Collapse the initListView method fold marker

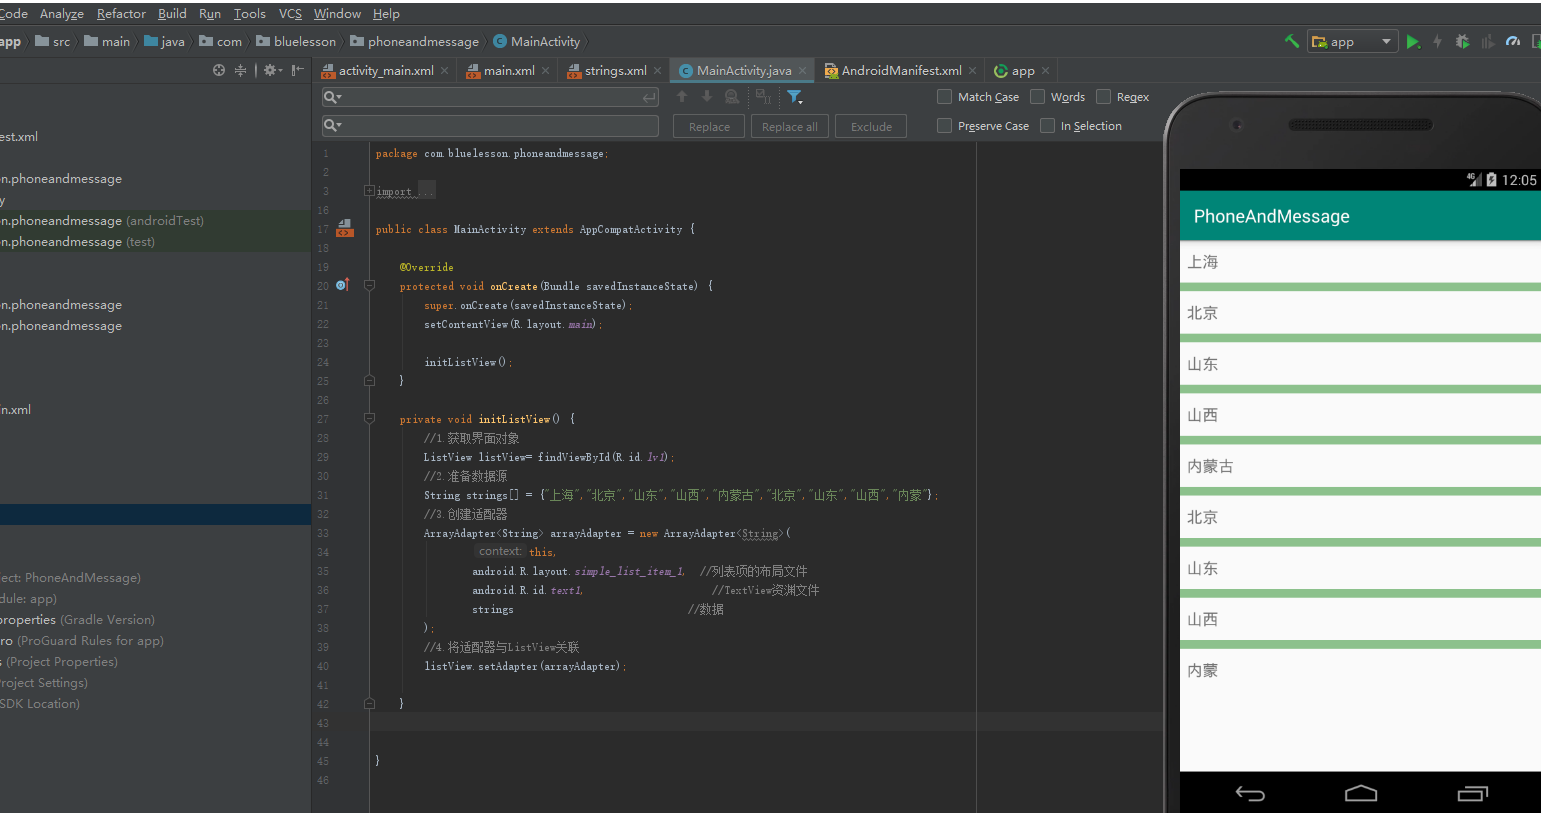369,419
